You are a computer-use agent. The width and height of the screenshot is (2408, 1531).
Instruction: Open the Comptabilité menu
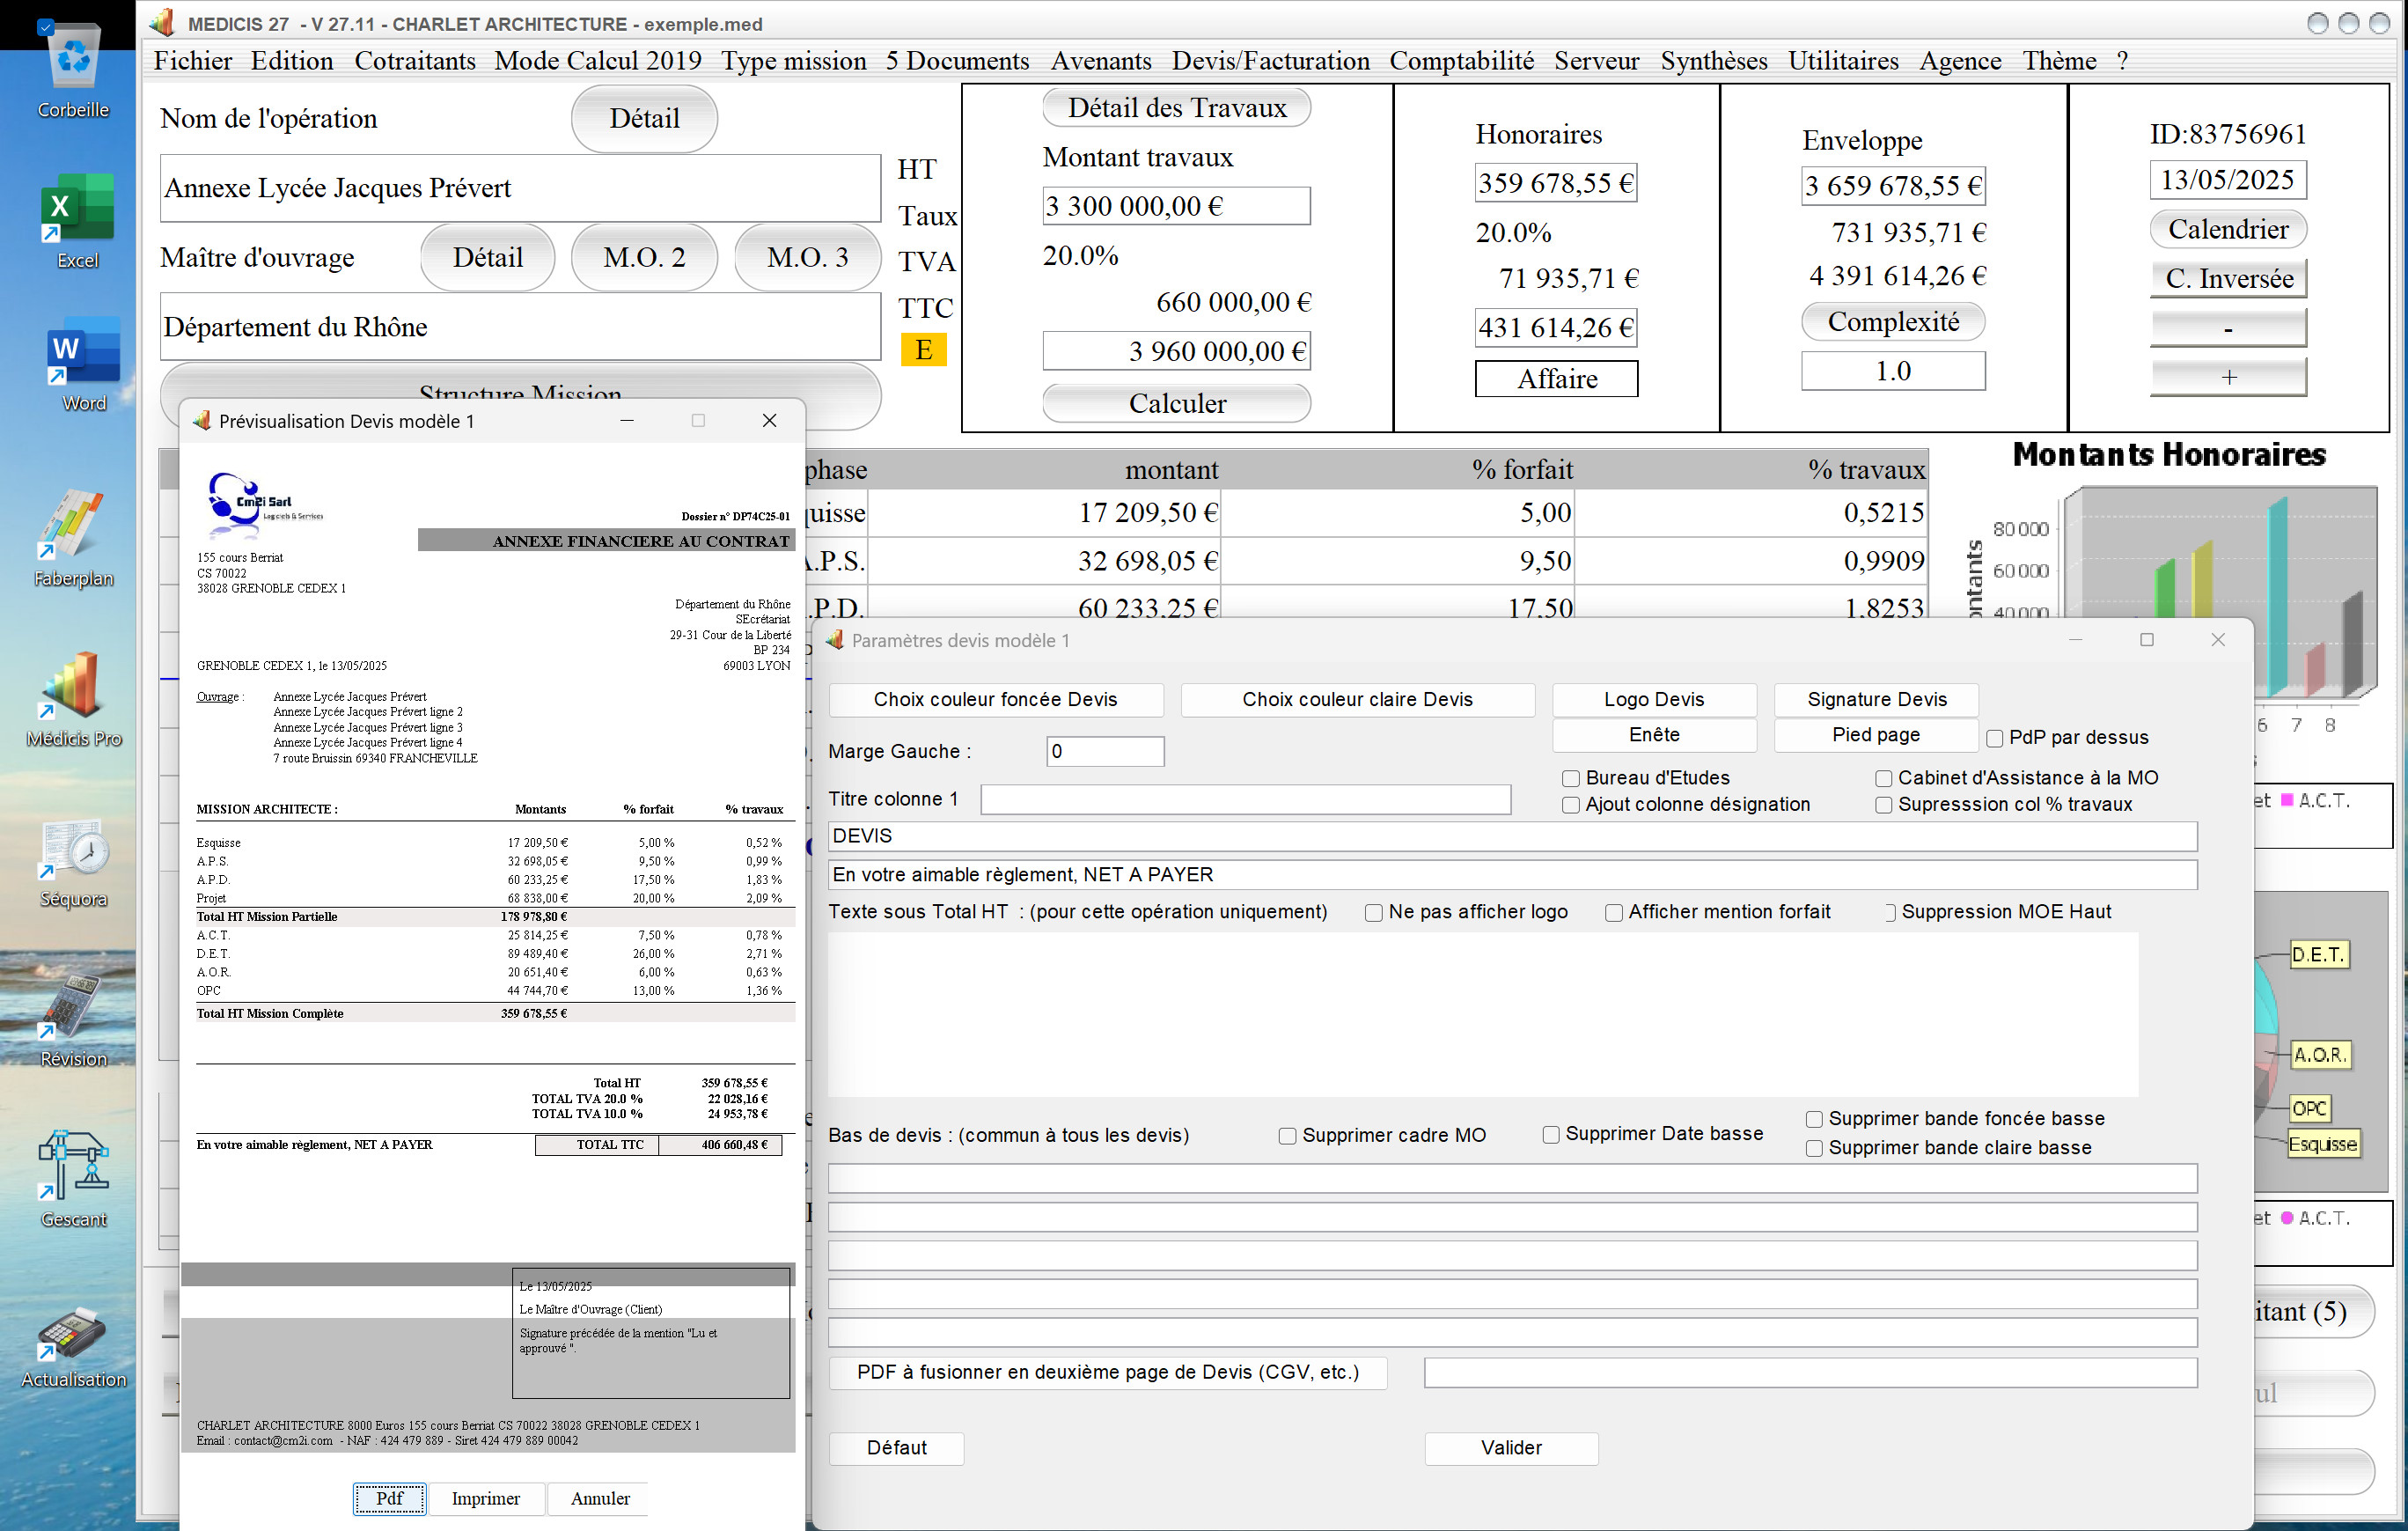(x=1461, y=61)
